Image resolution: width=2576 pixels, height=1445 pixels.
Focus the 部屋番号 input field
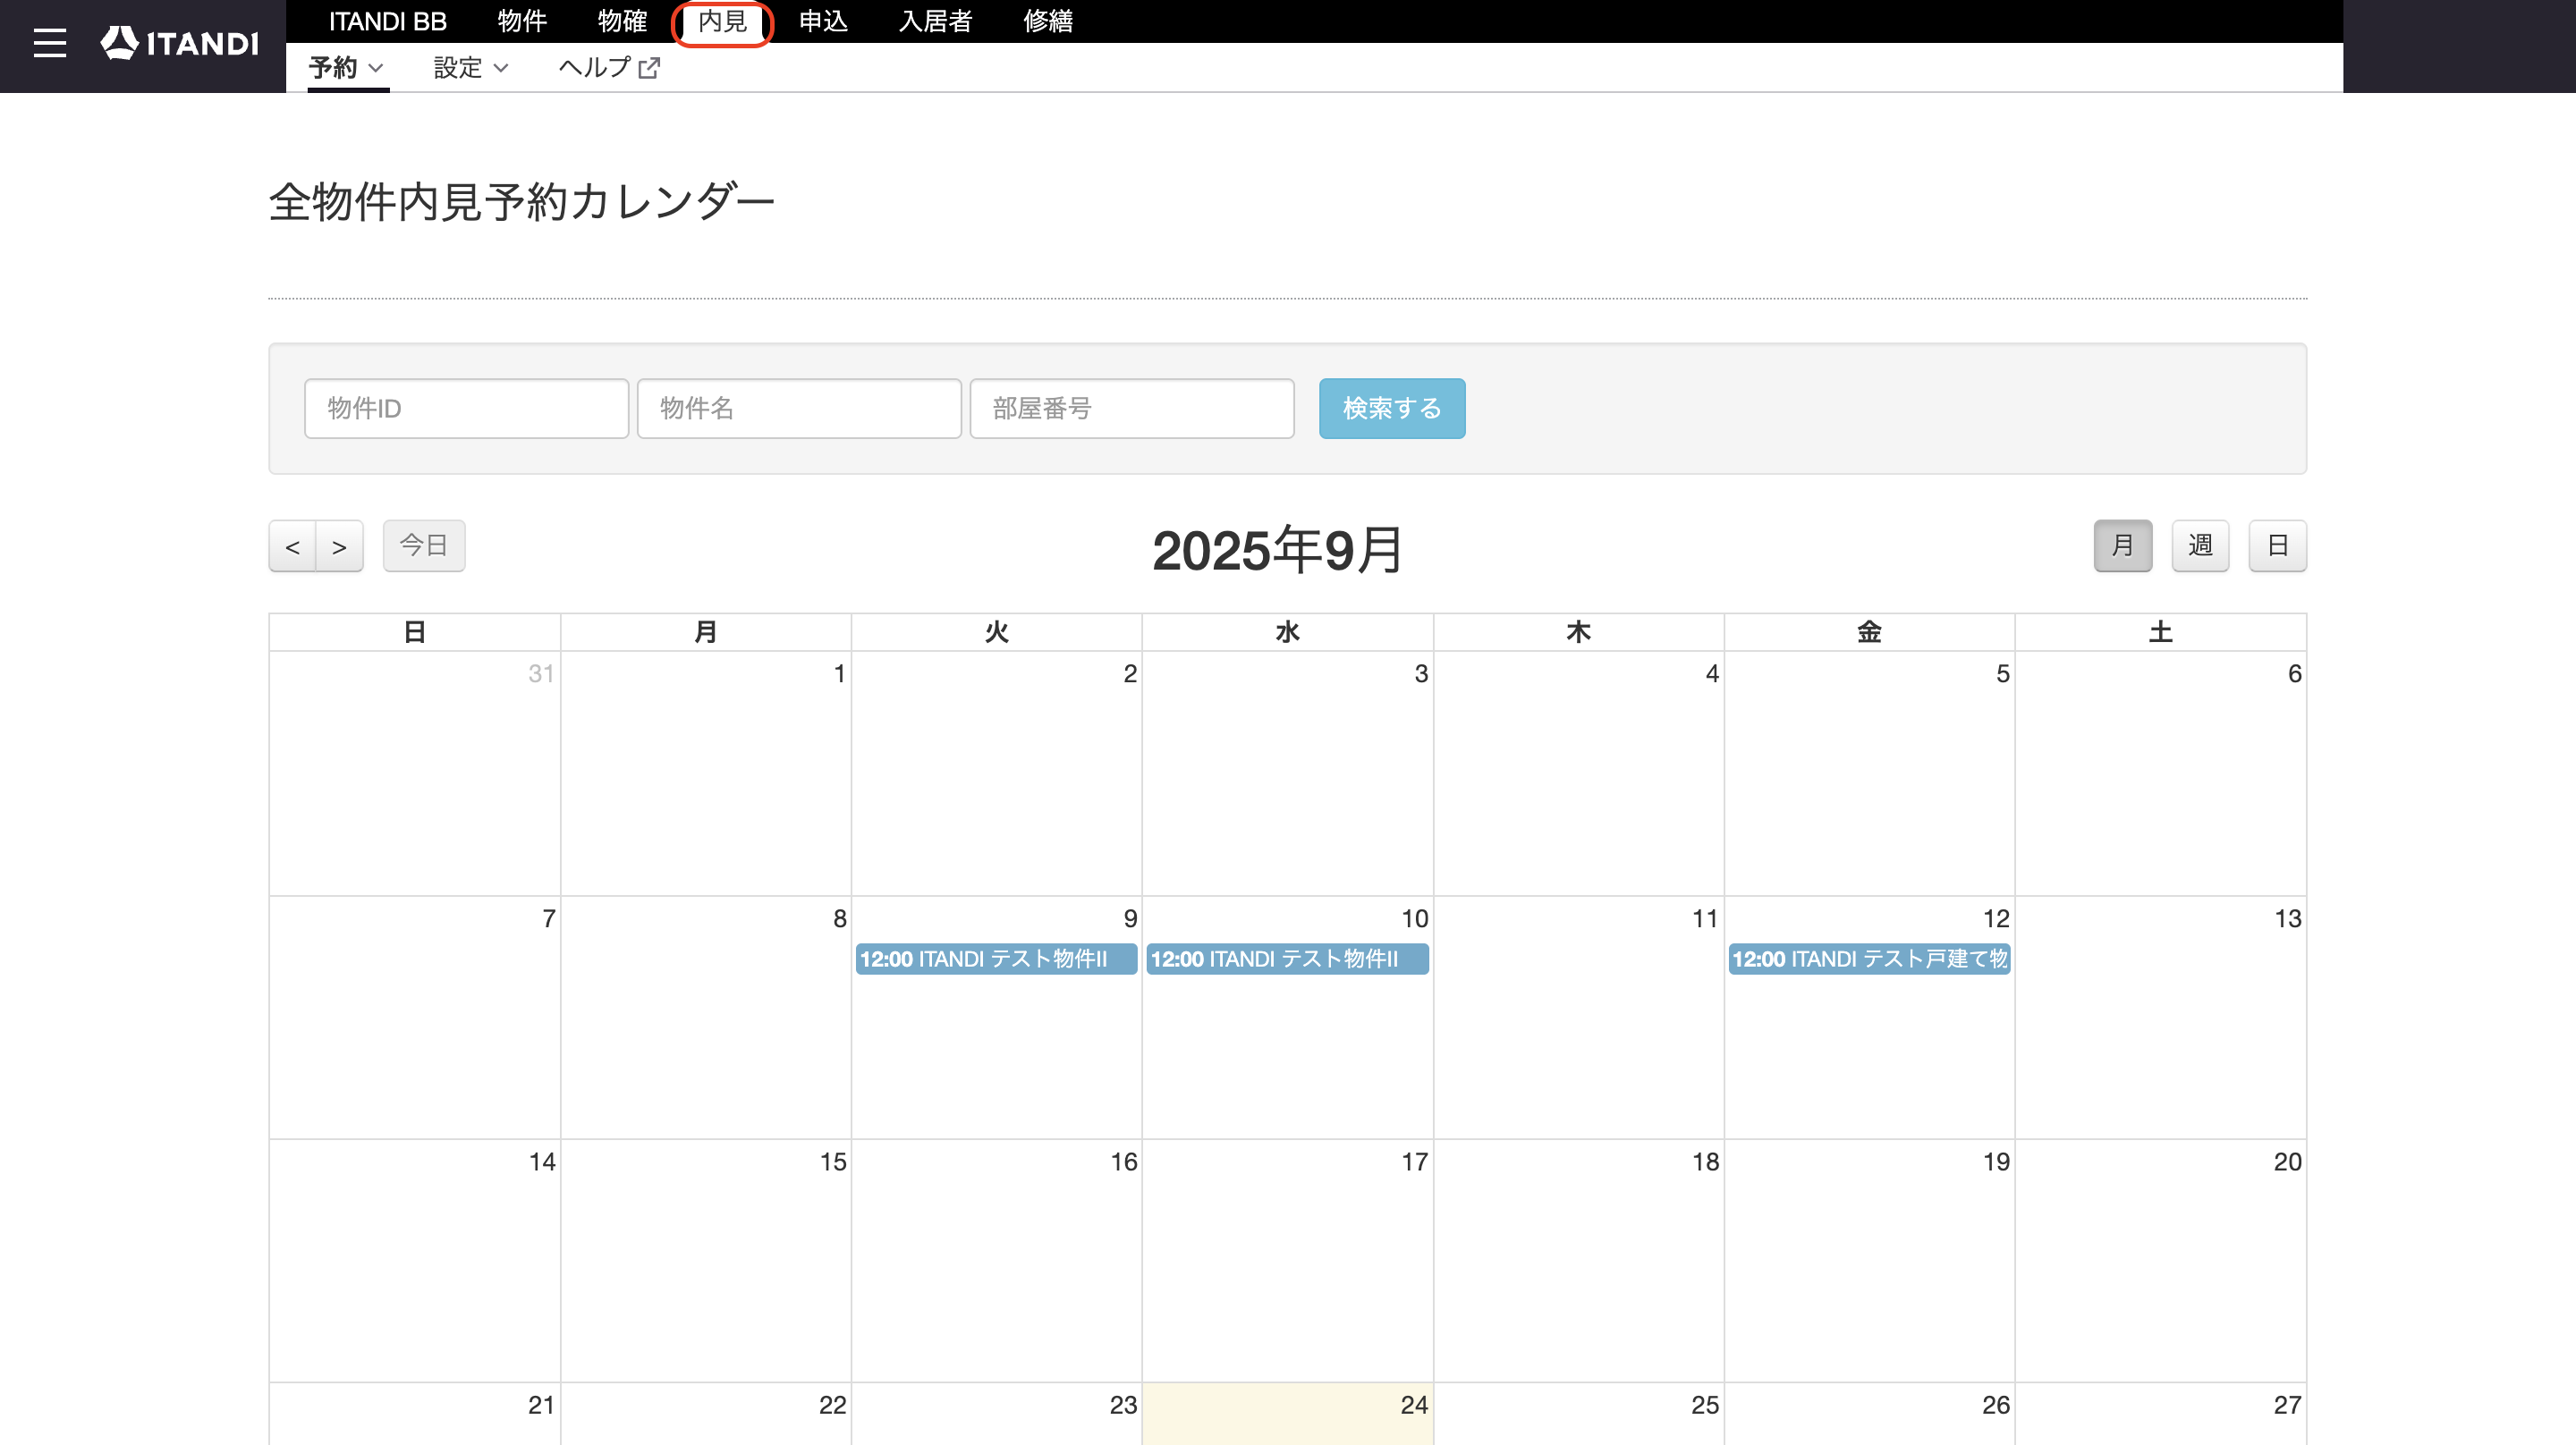coord(1132,408)
